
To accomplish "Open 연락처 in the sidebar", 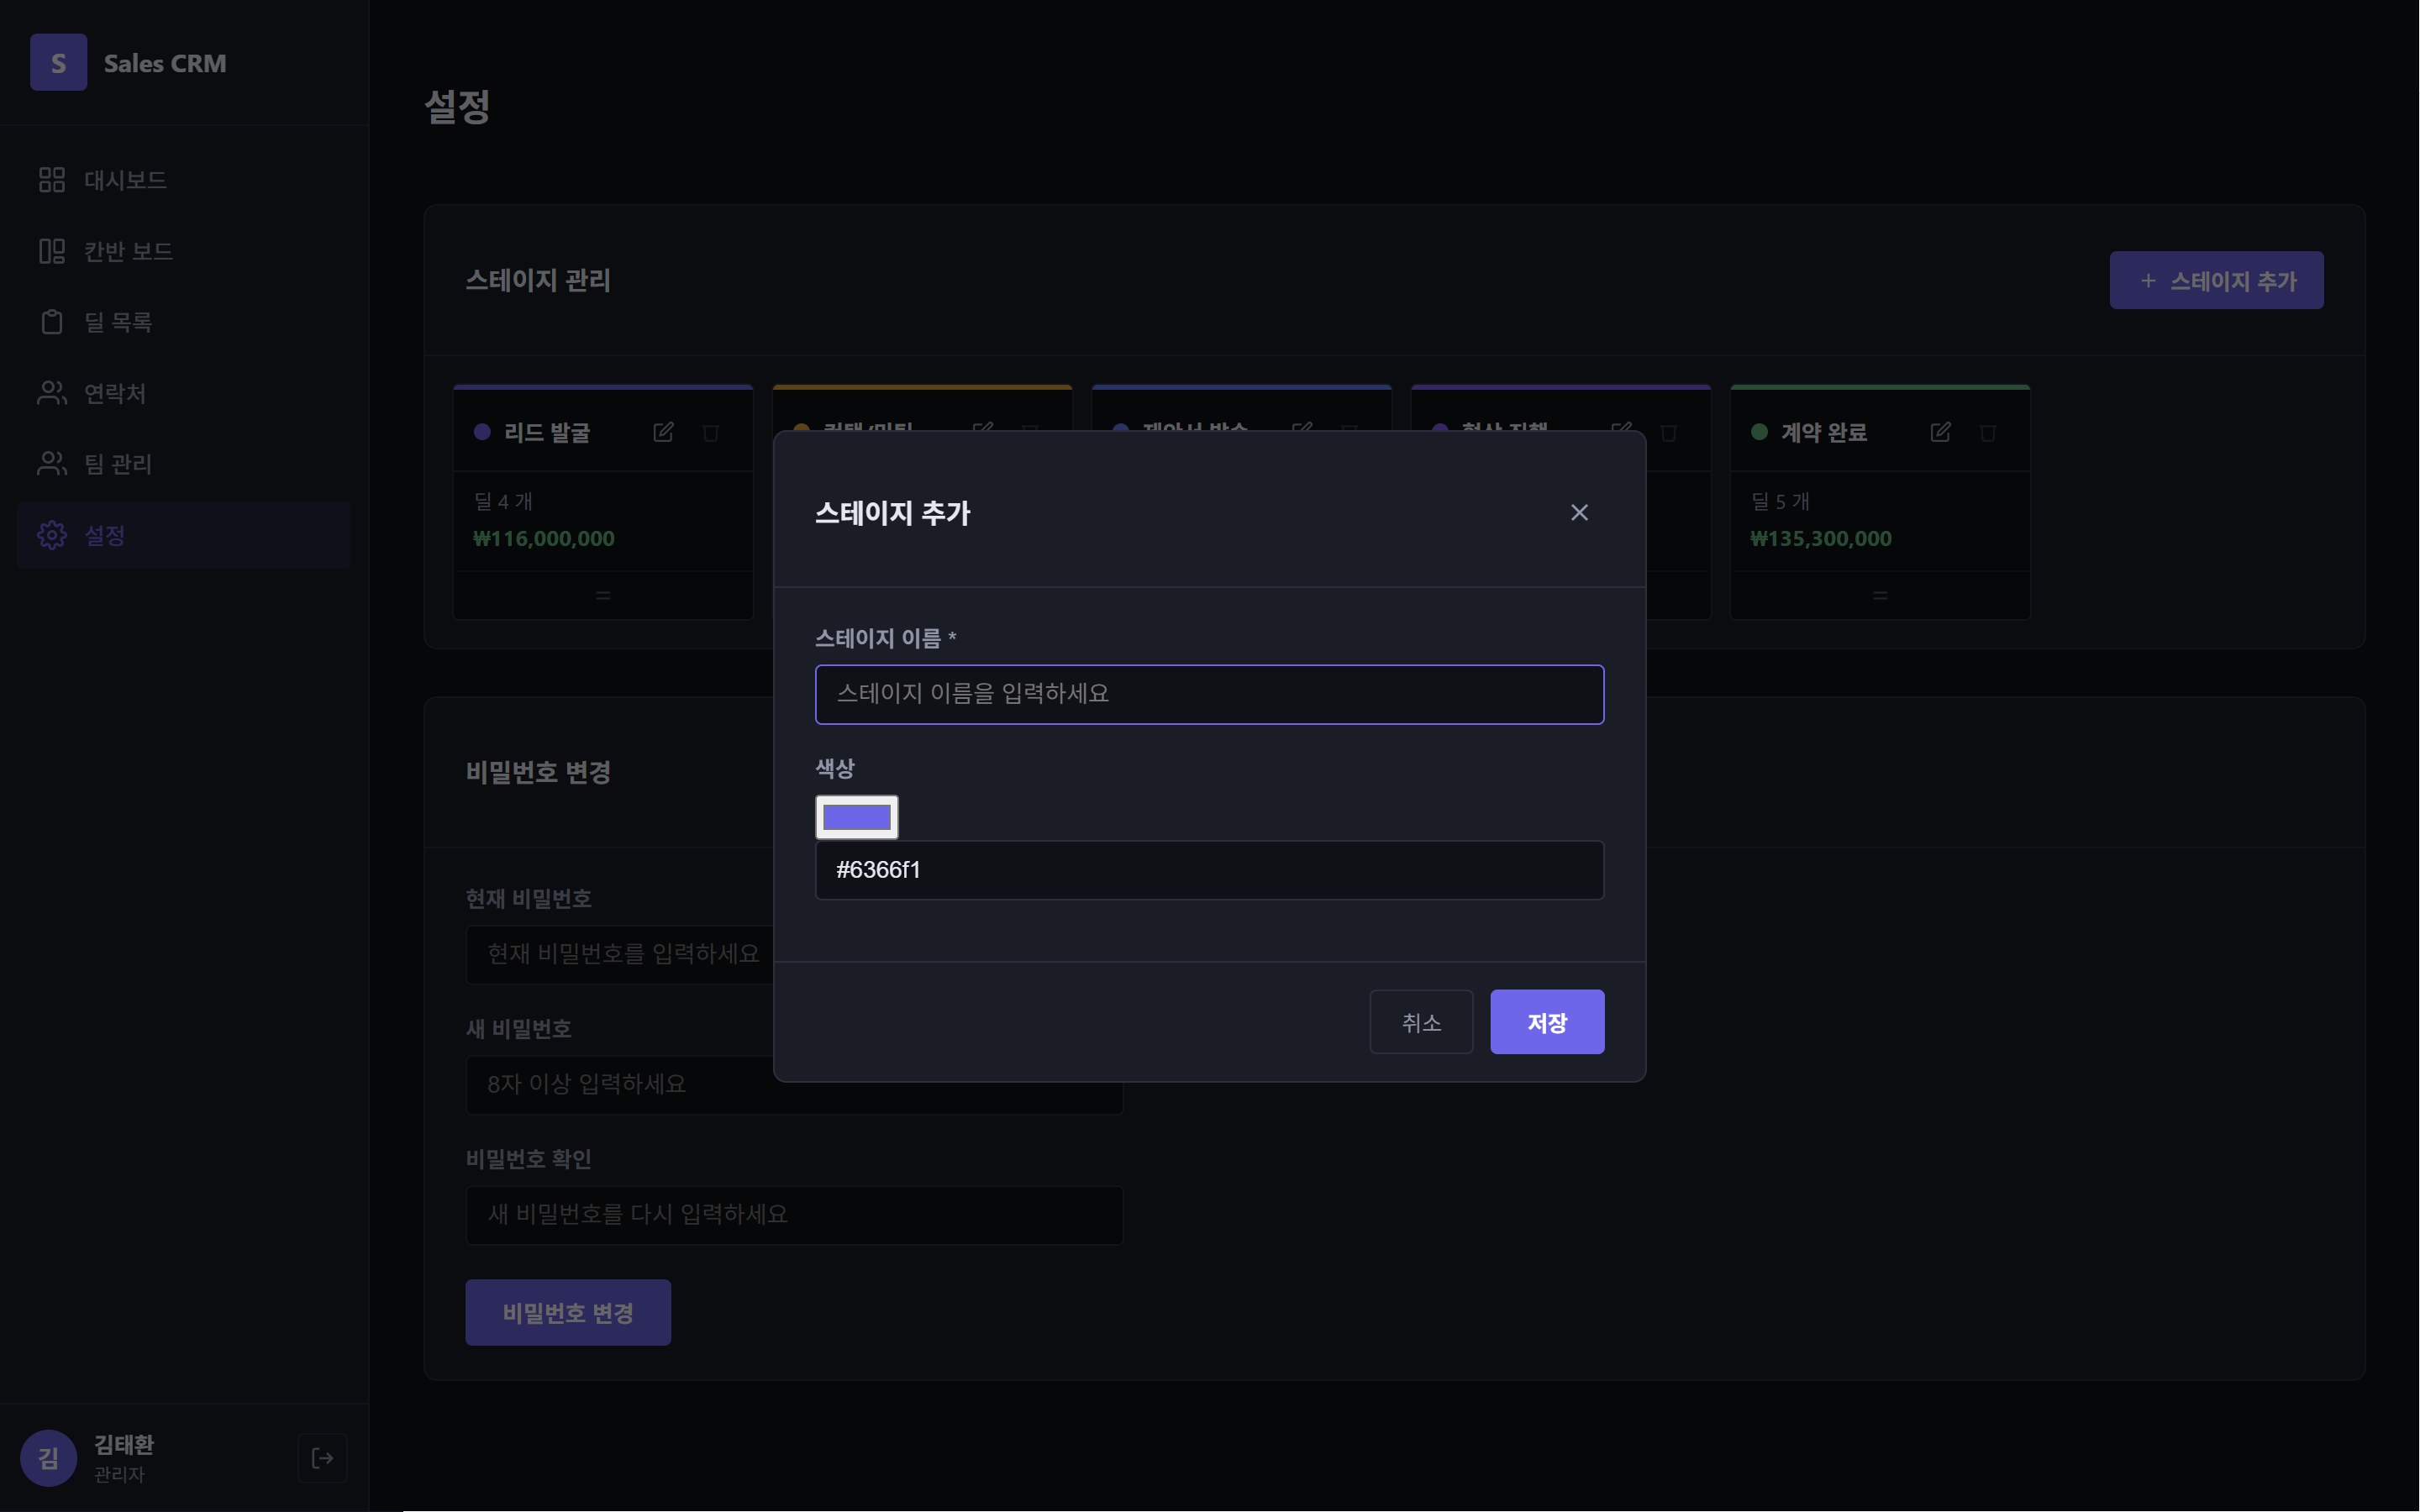I will (184, 393).
